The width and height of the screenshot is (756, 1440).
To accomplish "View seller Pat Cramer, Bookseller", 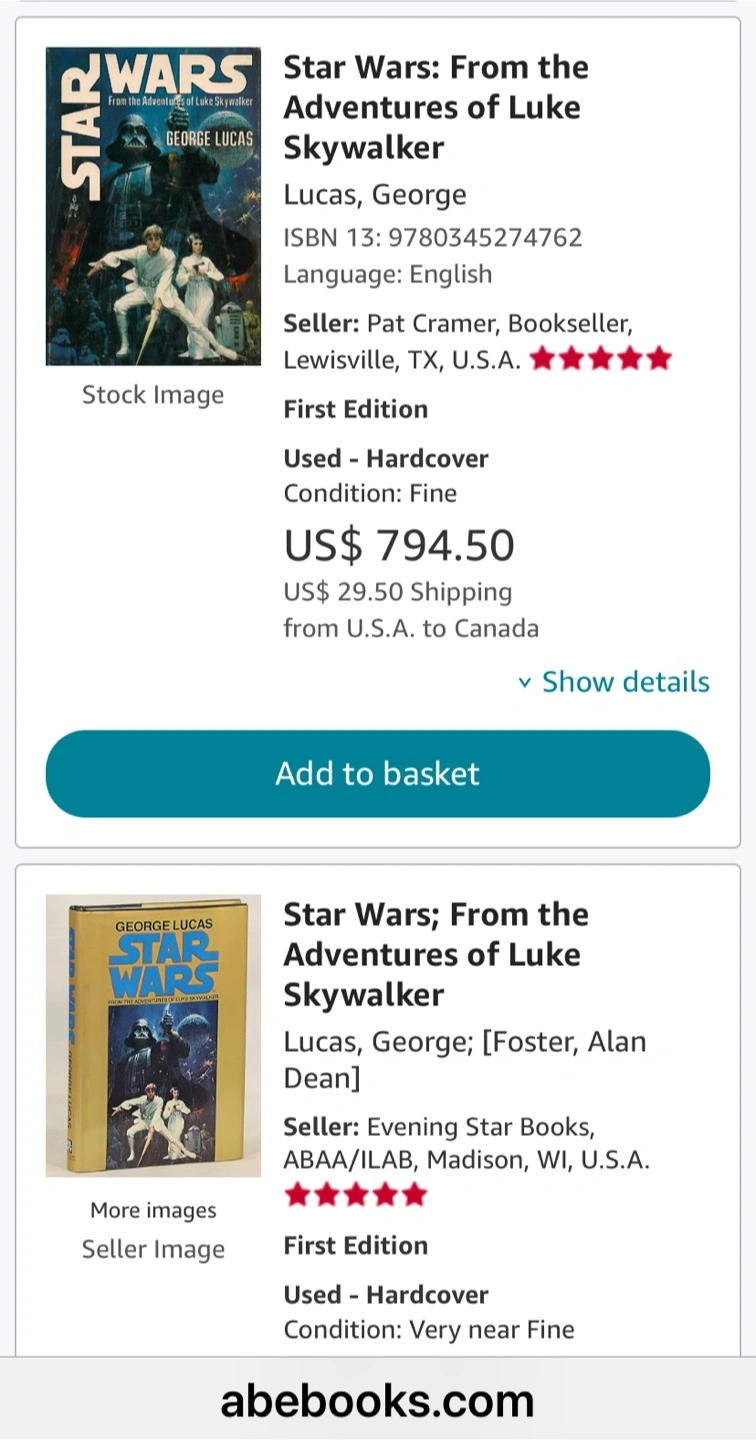I will coord(498,324).
